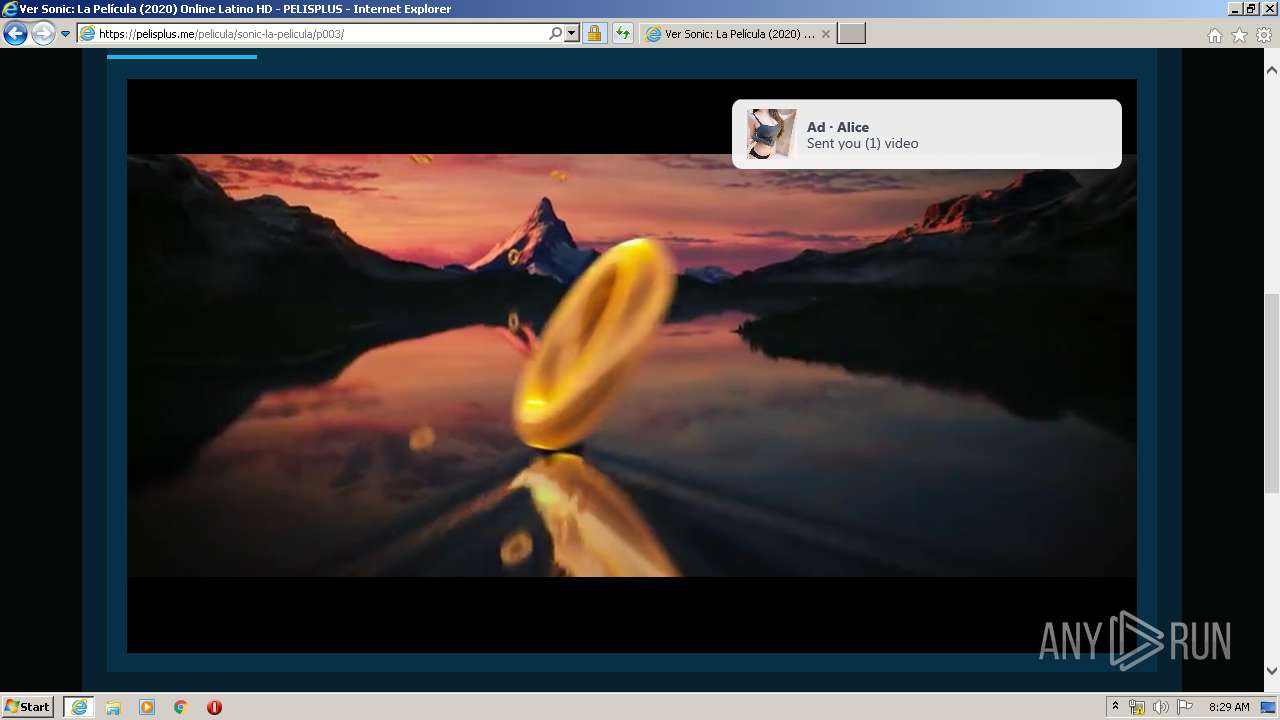This screenshot has width=1280, height=720.
Task: Click the Internet Explorer logo in the title bar
Action: click(x=10, y=9)
